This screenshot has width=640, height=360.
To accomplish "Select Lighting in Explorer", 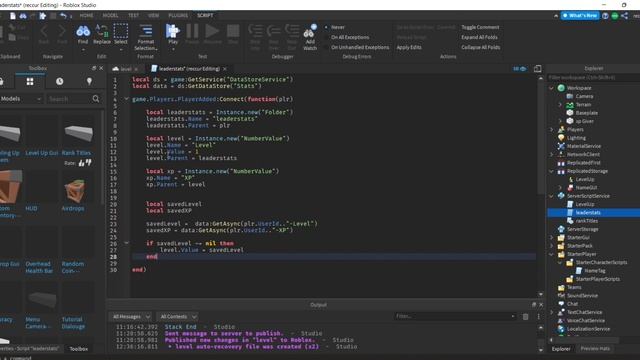I will tap(576, 138).
